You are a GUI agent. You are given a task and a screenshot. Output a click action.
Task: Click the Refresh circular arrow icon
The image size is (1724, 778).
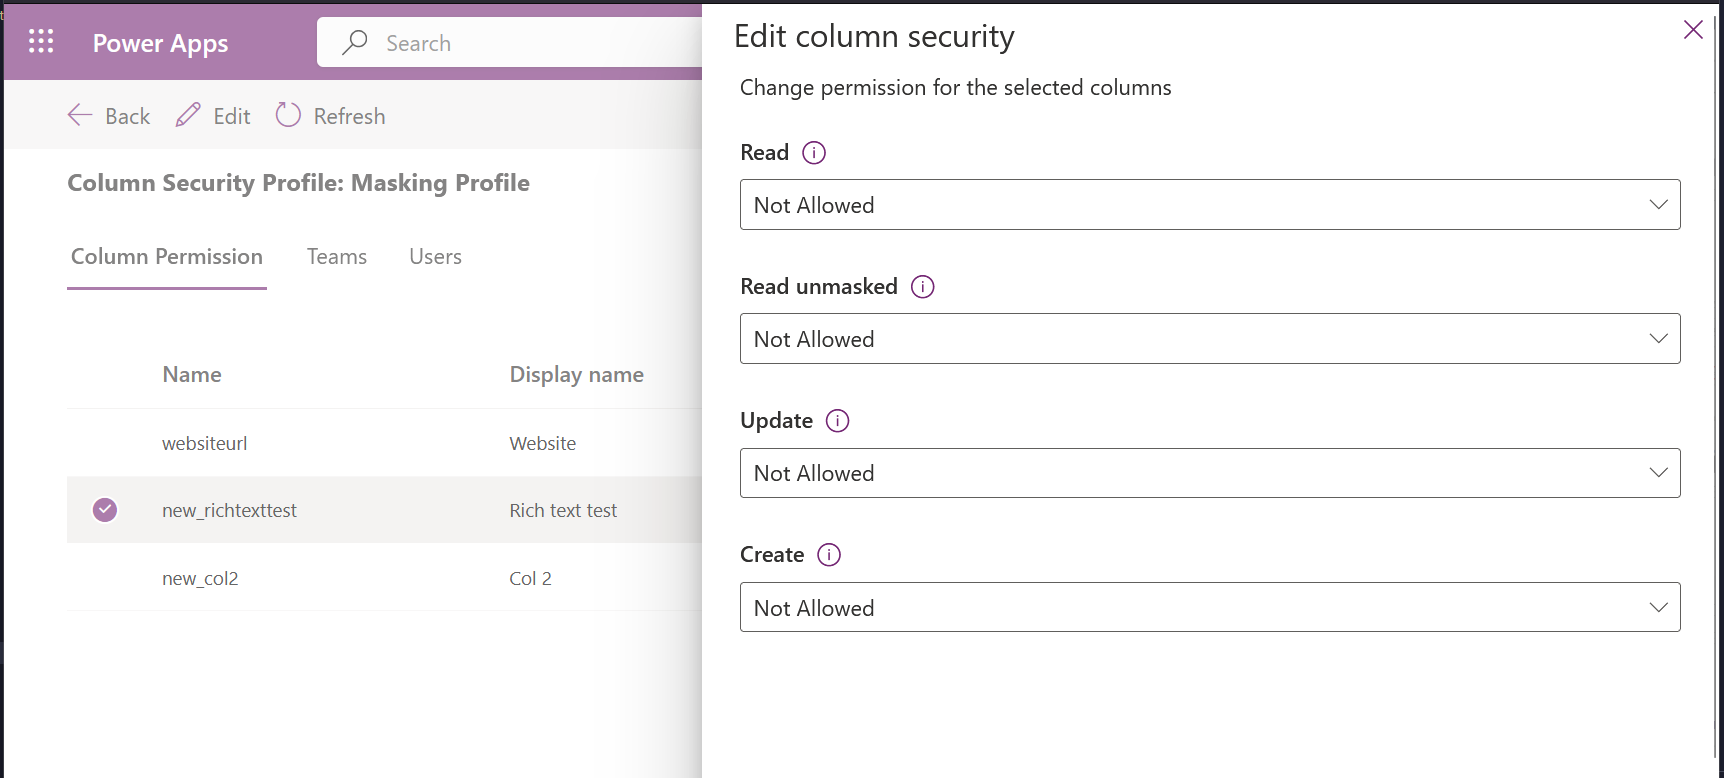pos(288,115)
